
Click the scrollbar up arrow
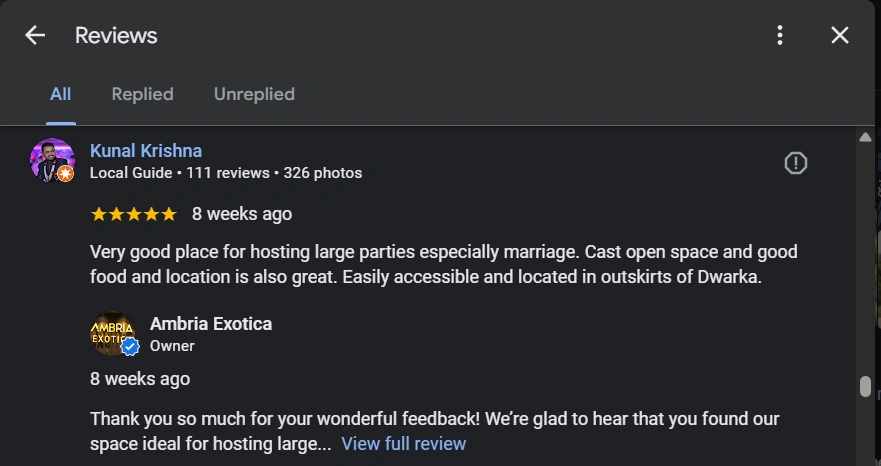pos(866,137)
